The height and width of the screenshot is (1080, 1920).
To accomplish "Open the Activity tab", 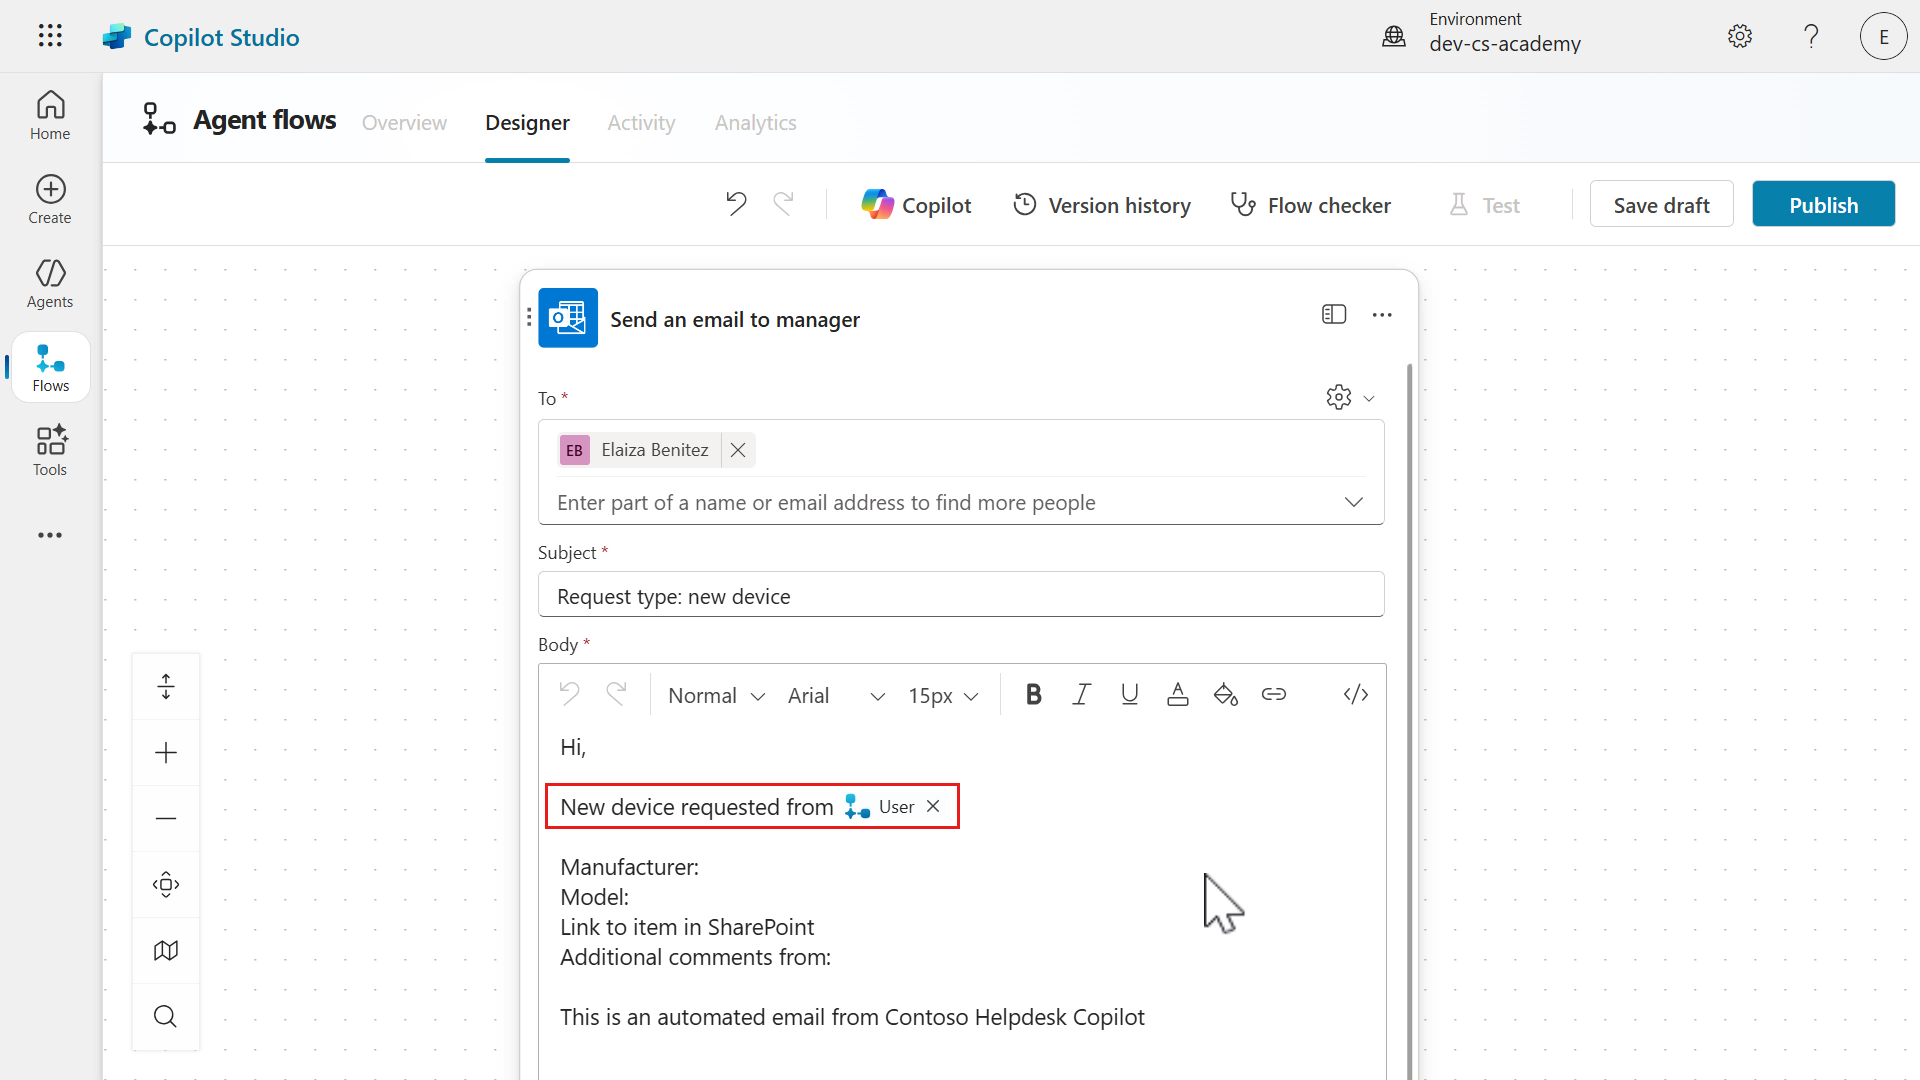I will tap(641, 122).
